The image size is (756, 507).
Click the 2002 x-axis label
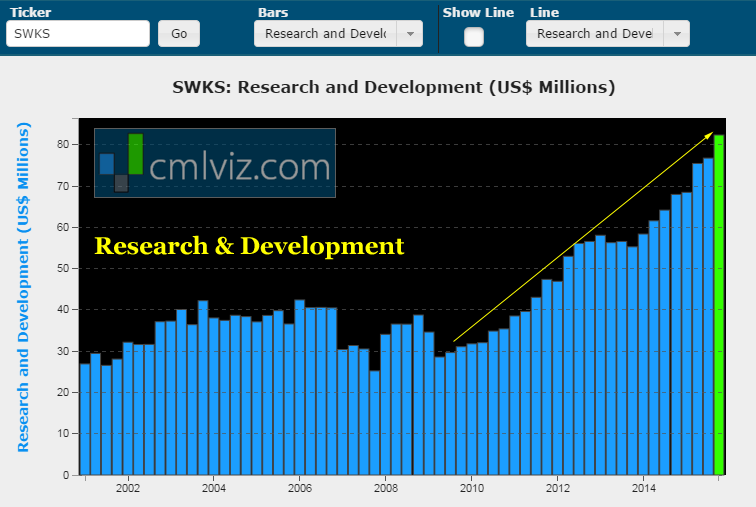128,488
